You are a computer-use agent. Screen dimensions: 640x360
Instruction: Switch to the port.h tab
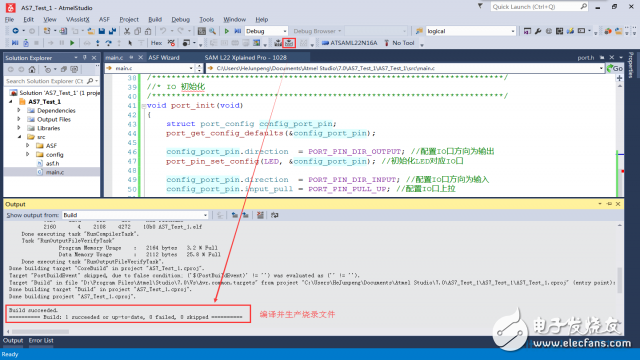(585, 58)
